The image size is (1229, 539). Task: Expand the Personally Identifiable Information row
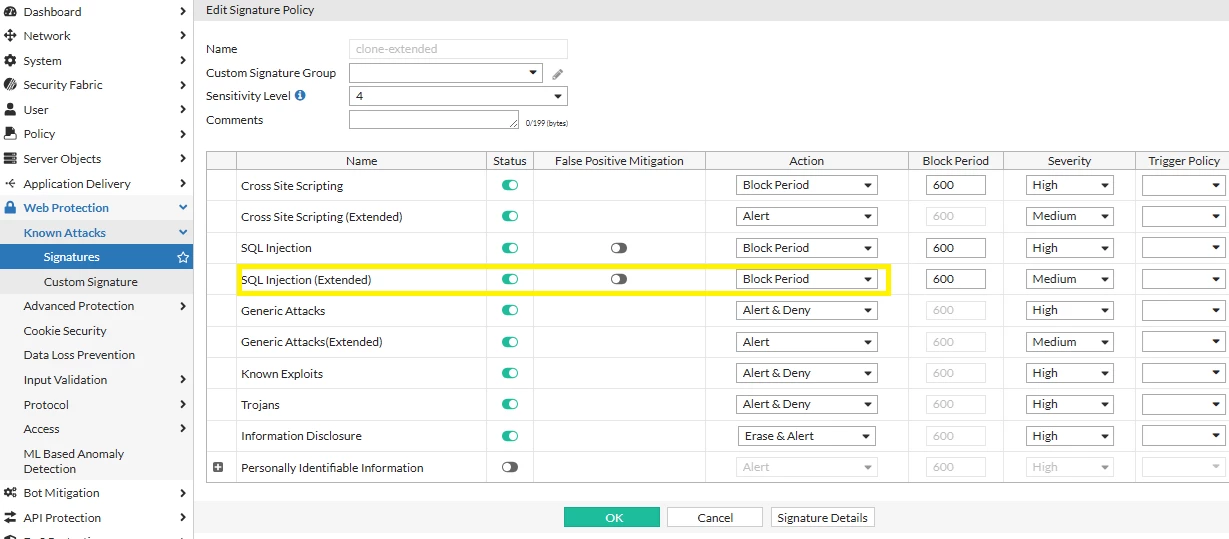pos(218,467)
